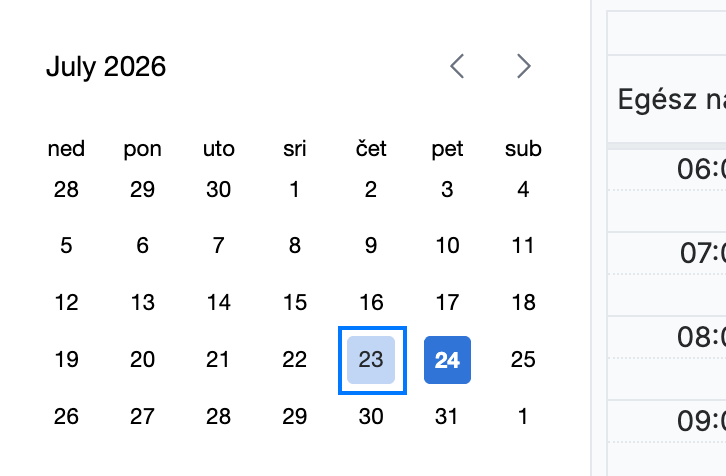Open the Egész nap all-day row
Viewport: 726px width, 476px height.
click(667, 99)
